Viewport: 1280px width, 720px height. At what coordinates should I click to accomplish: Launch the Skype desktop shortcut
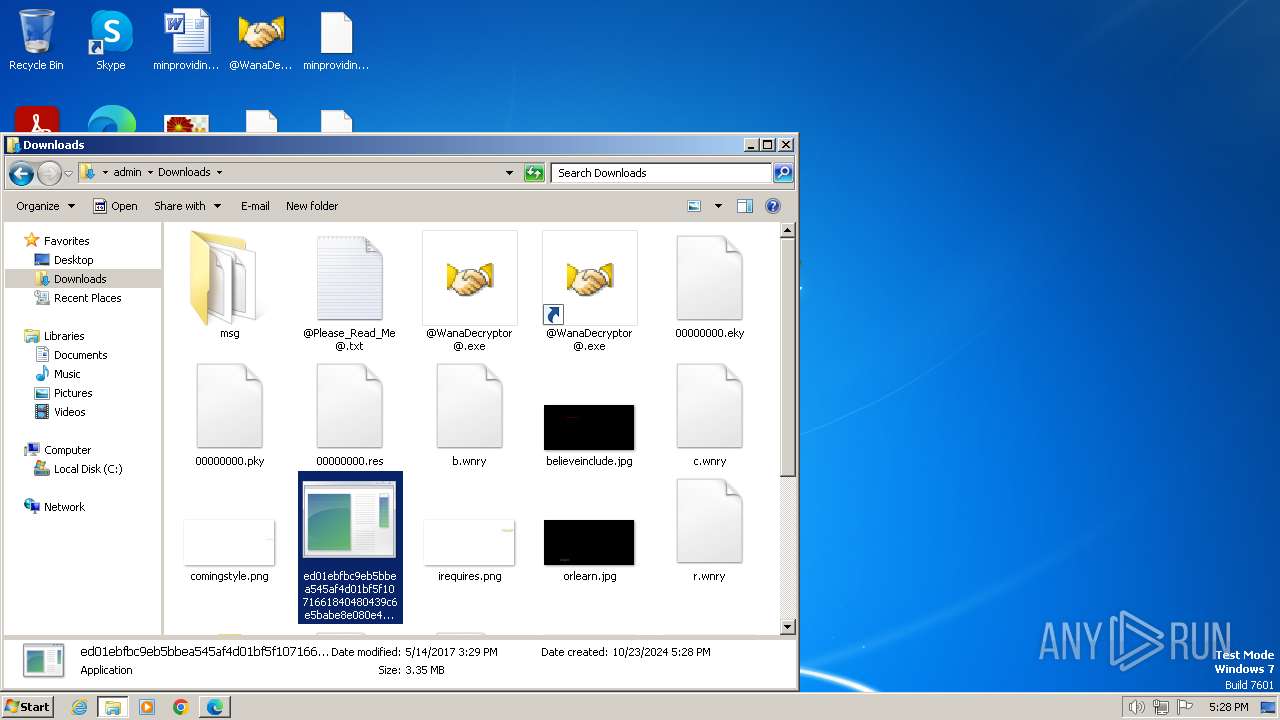[x=110, y=40]
